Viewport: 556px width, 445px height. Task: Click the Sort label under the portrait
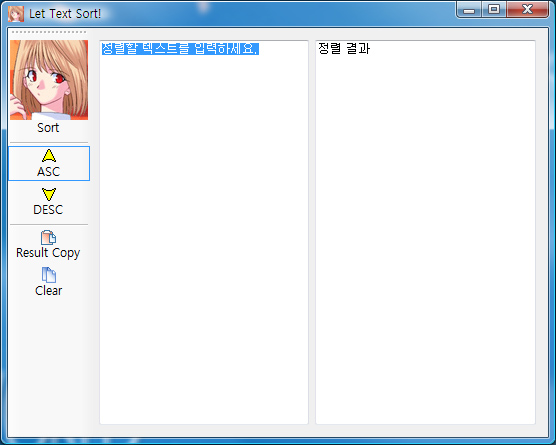pyautogui.click(x=48, y=128)
